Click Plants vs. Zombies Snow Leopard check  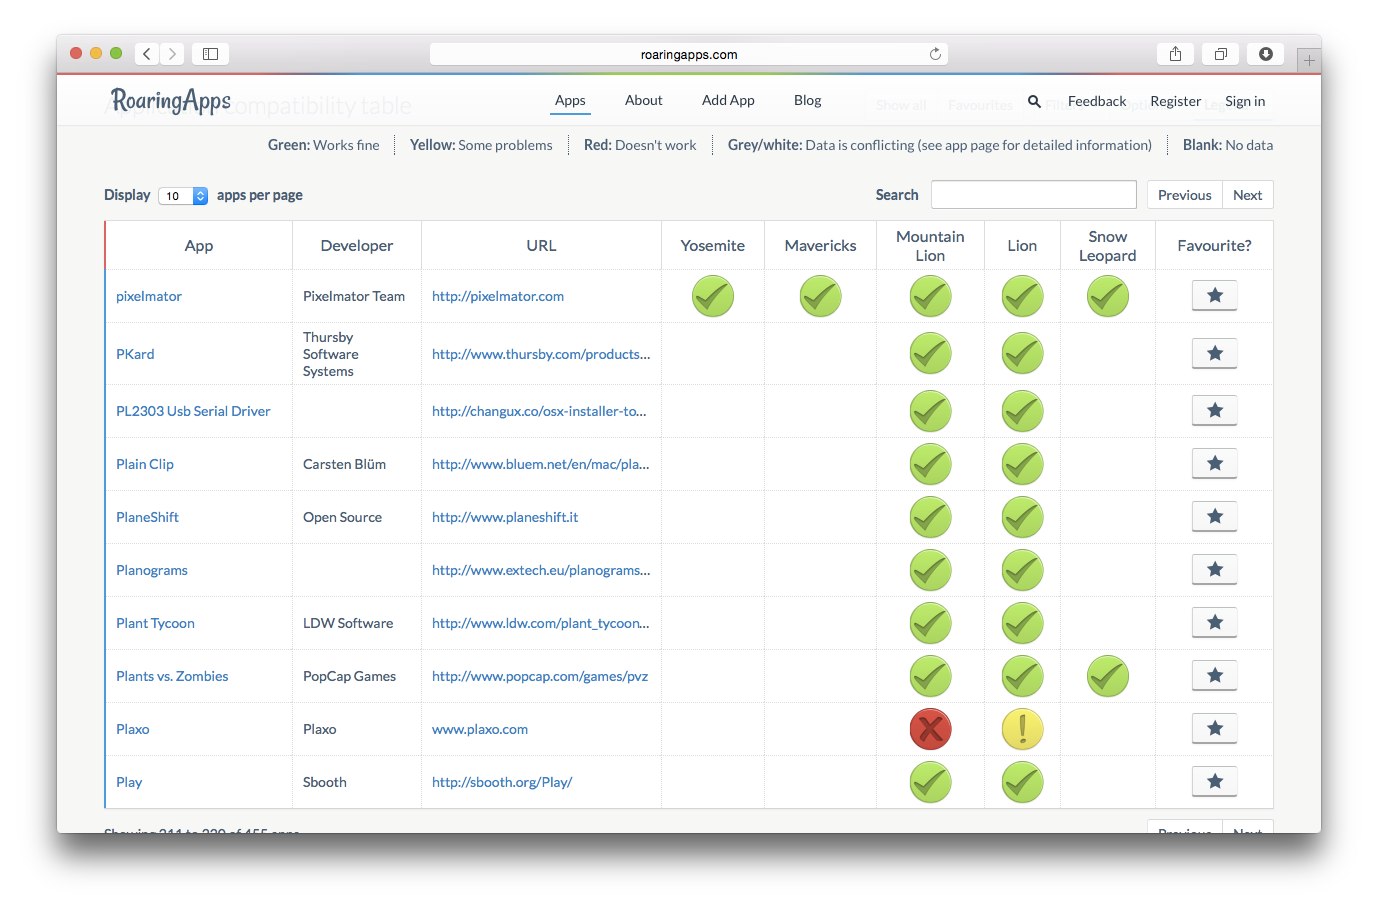click(x=1108, y=676)
